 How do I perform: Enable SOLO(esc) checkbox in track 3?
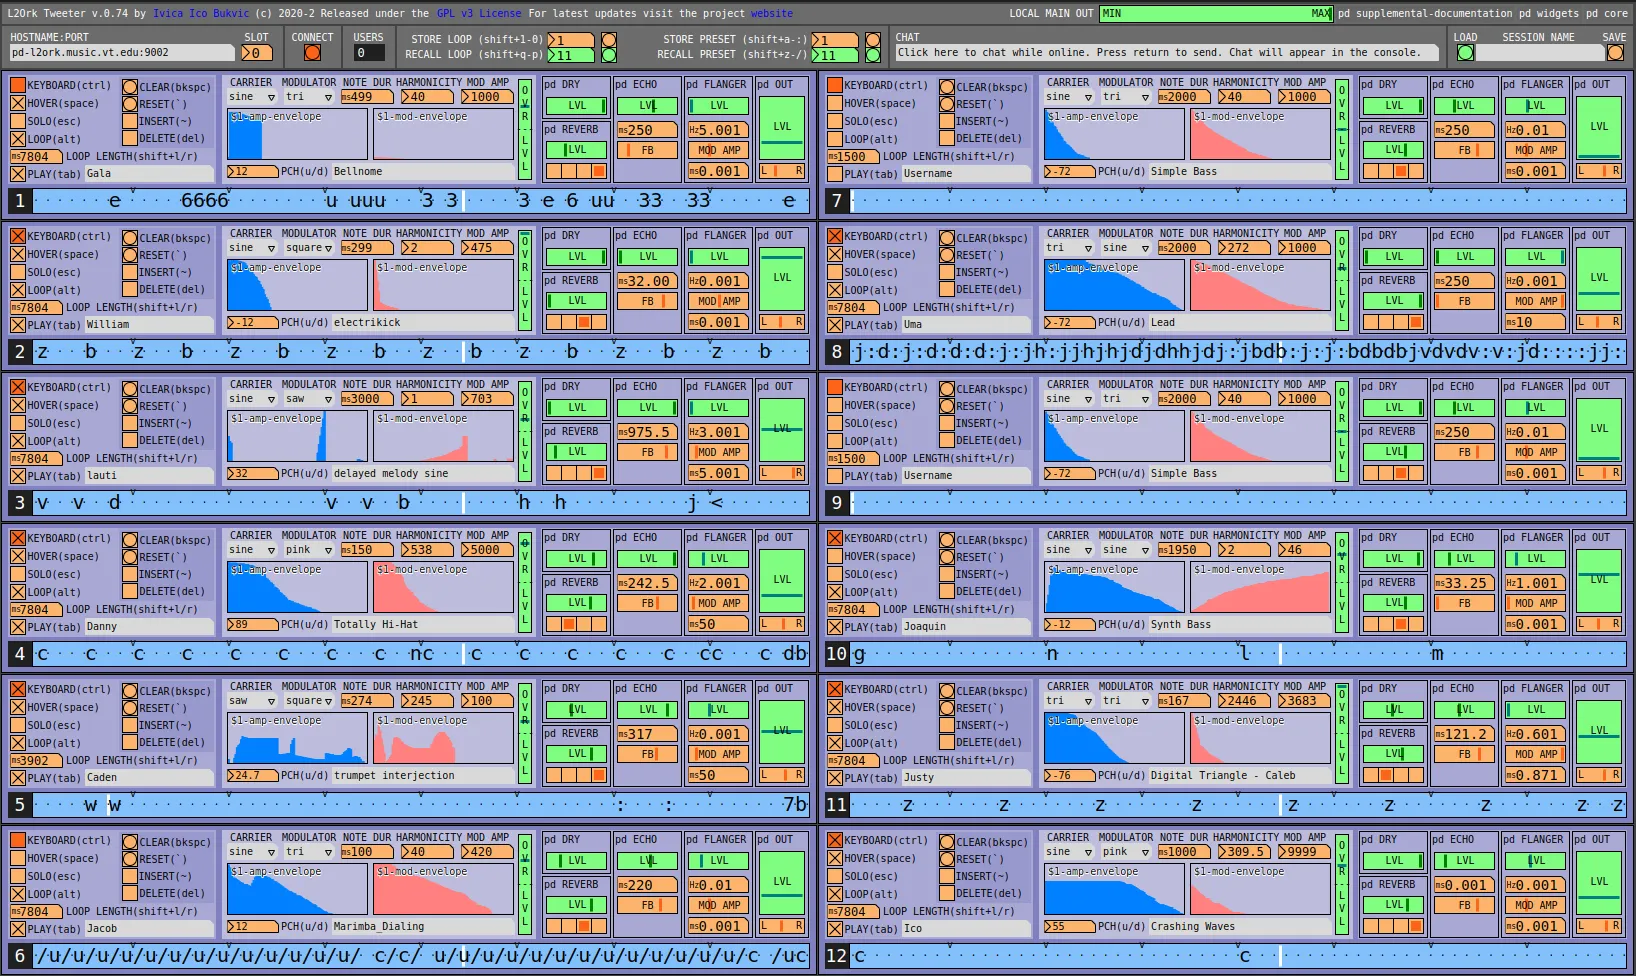18,423
